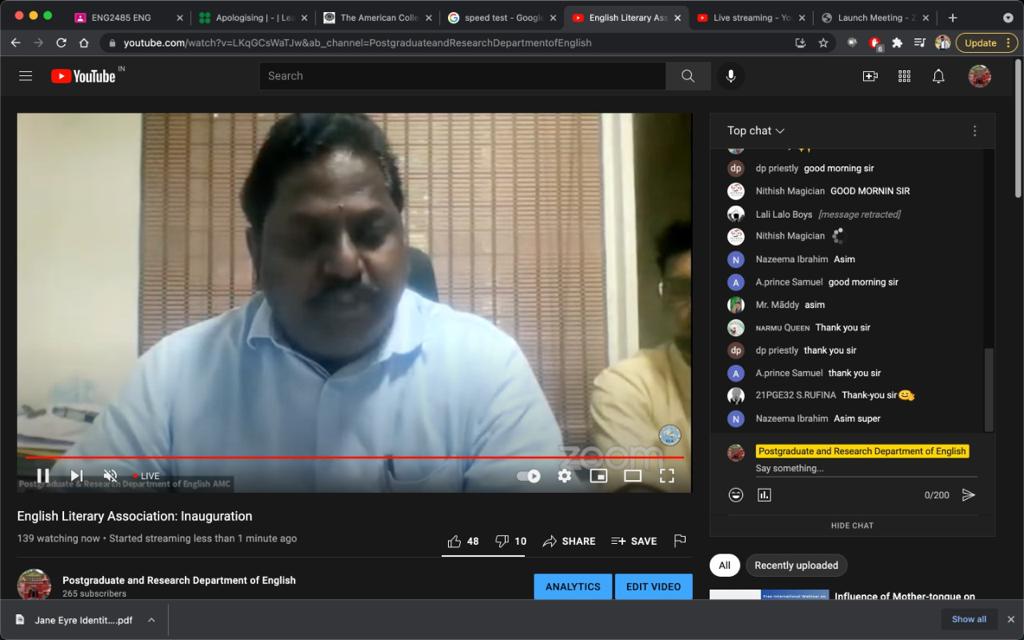
Task: Click the ANALYTICS button
Action: pos(573,587)
